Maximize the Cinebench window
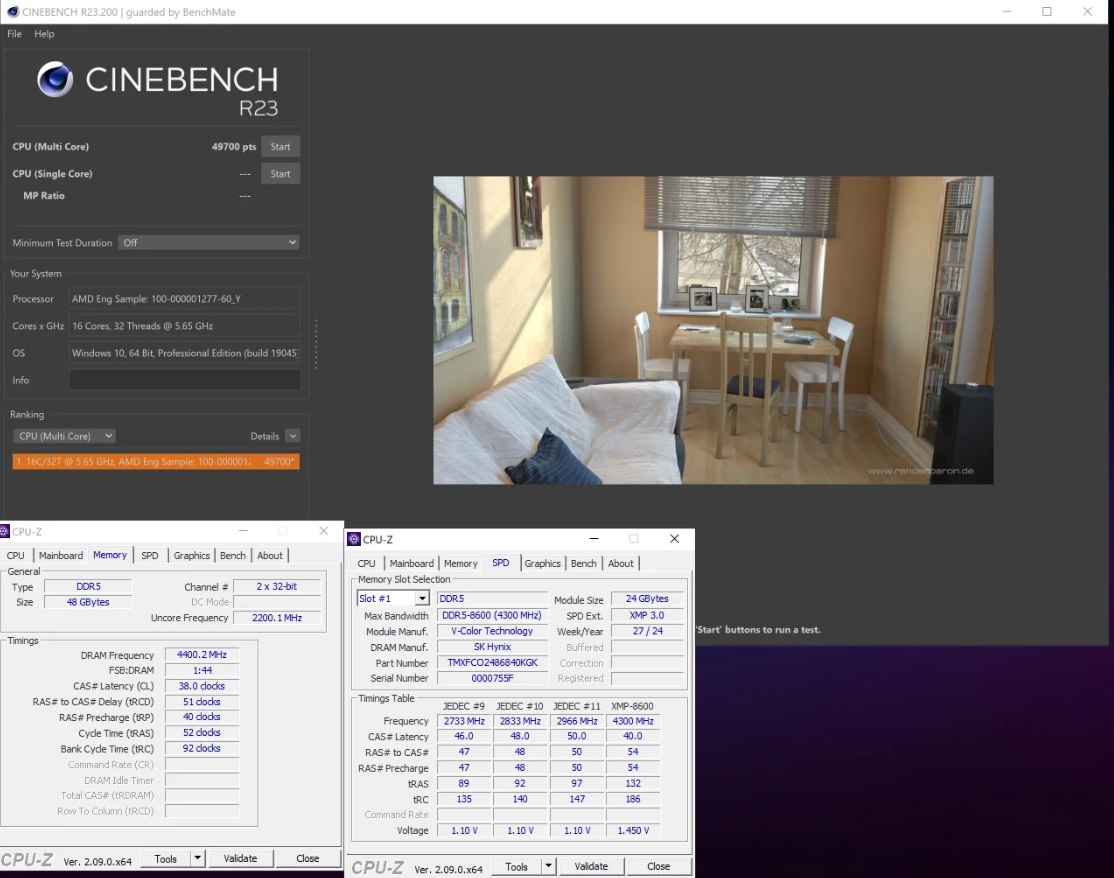 (1047, 11)
